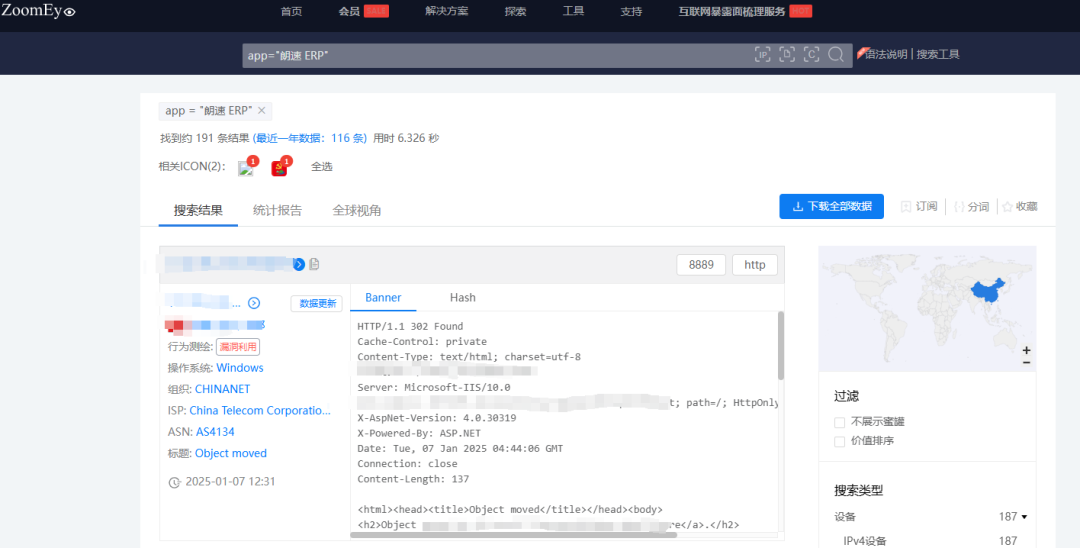The width and height of the screenshot is (1080, 548).
Task: Click the 2025-01-07 12:31 timestamp
Action: coord(230,482)
